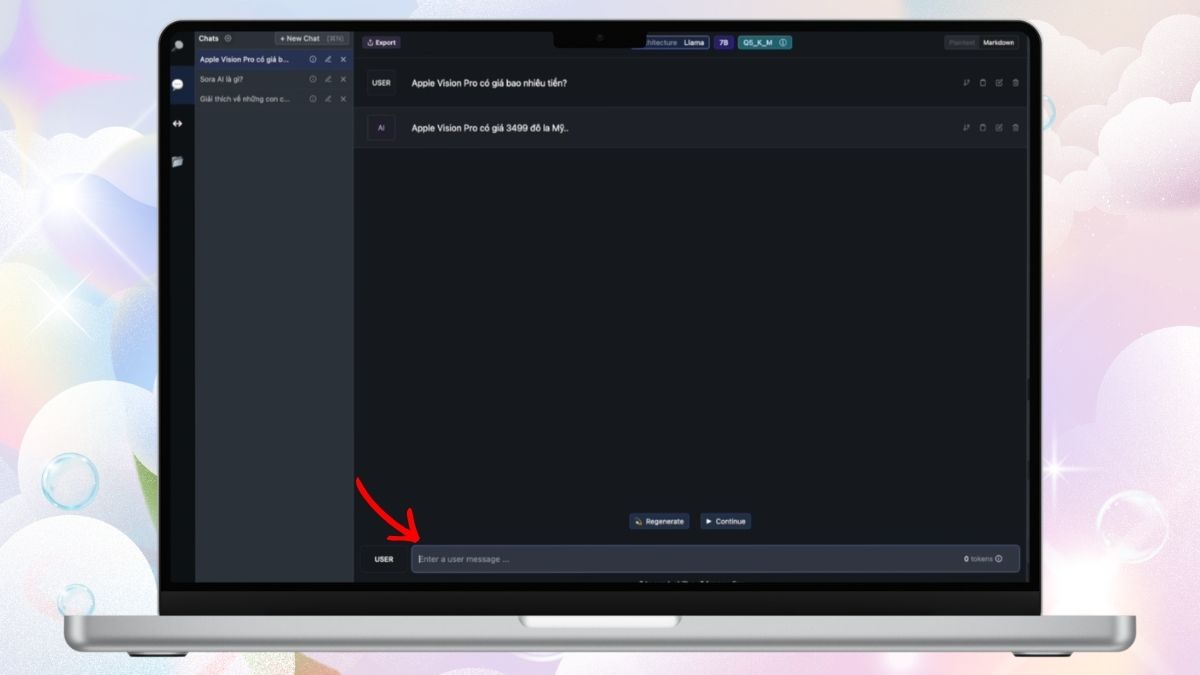The height and width of the screenshot is (675, 1200).
Task: Switch message view to Plaintext
Action: coord(962,43)
